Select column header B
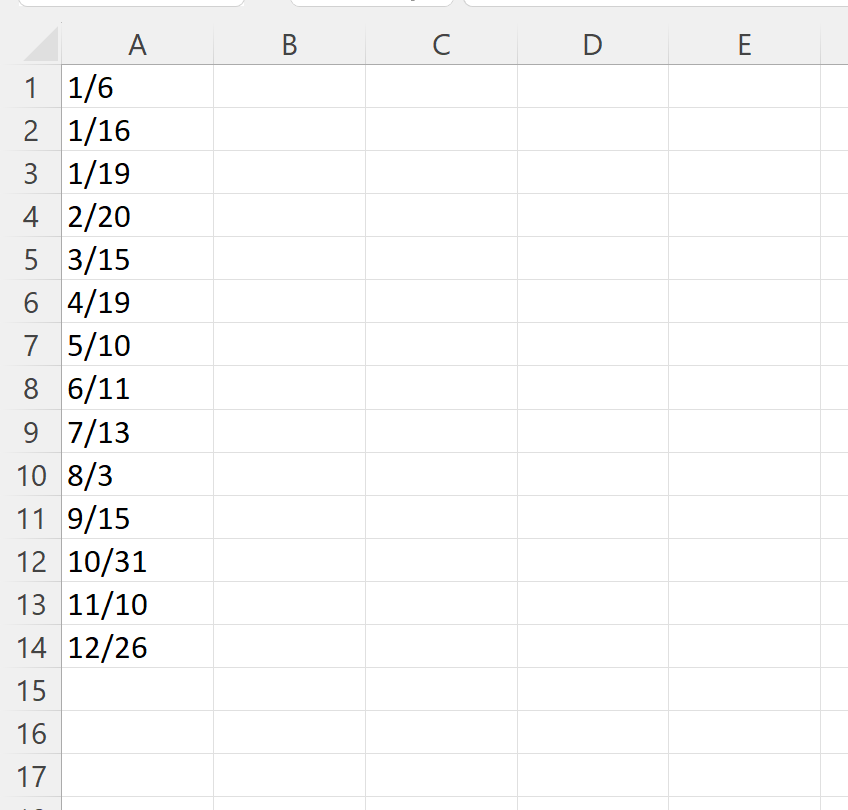 289,44
